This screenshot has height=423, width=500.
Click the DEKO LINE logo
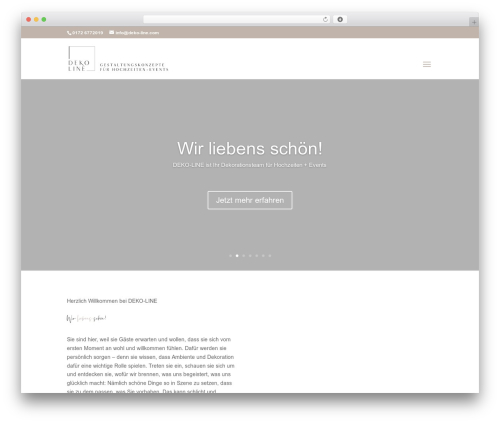(x=81, y=59)
